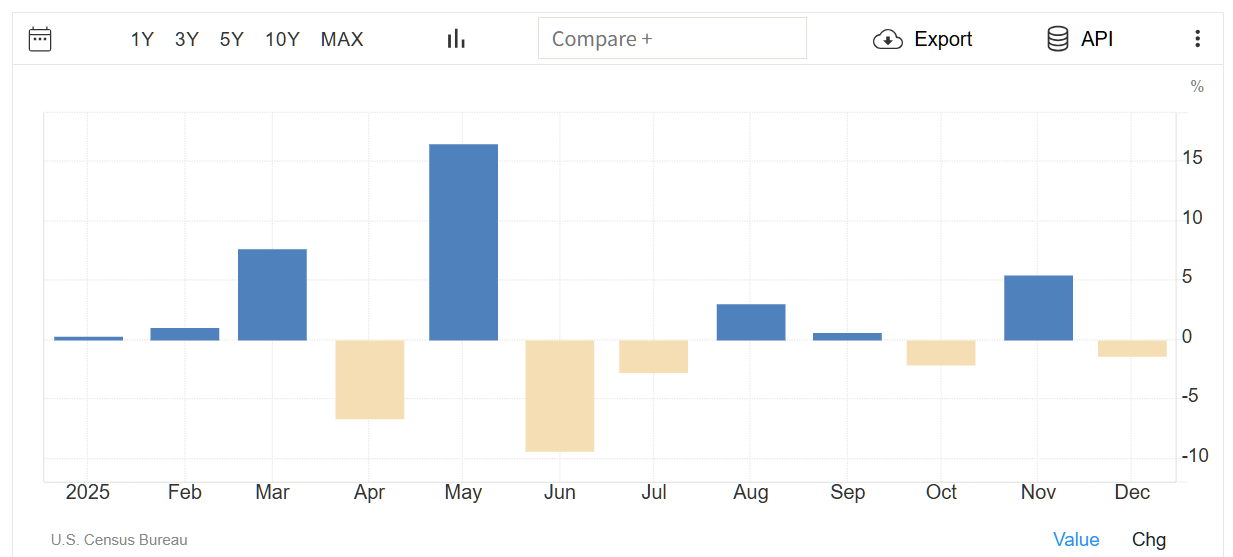Select the MAX time range
1233x557 pixels.
coord(342,39)
